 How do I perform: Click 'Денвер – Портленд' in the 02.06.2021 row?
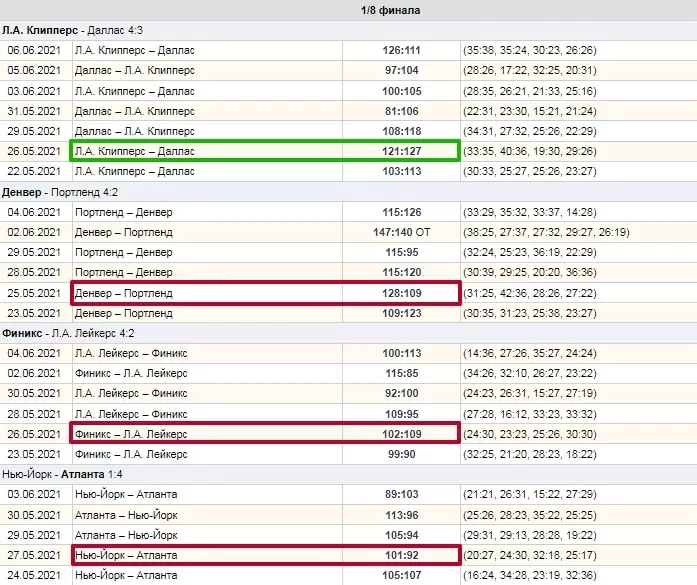click(124, 232)
